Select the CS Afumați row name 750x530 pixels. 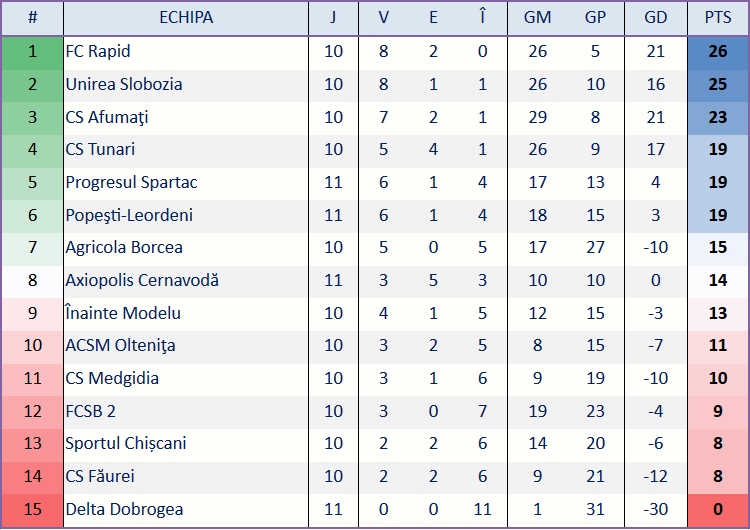tap(107, 117)
